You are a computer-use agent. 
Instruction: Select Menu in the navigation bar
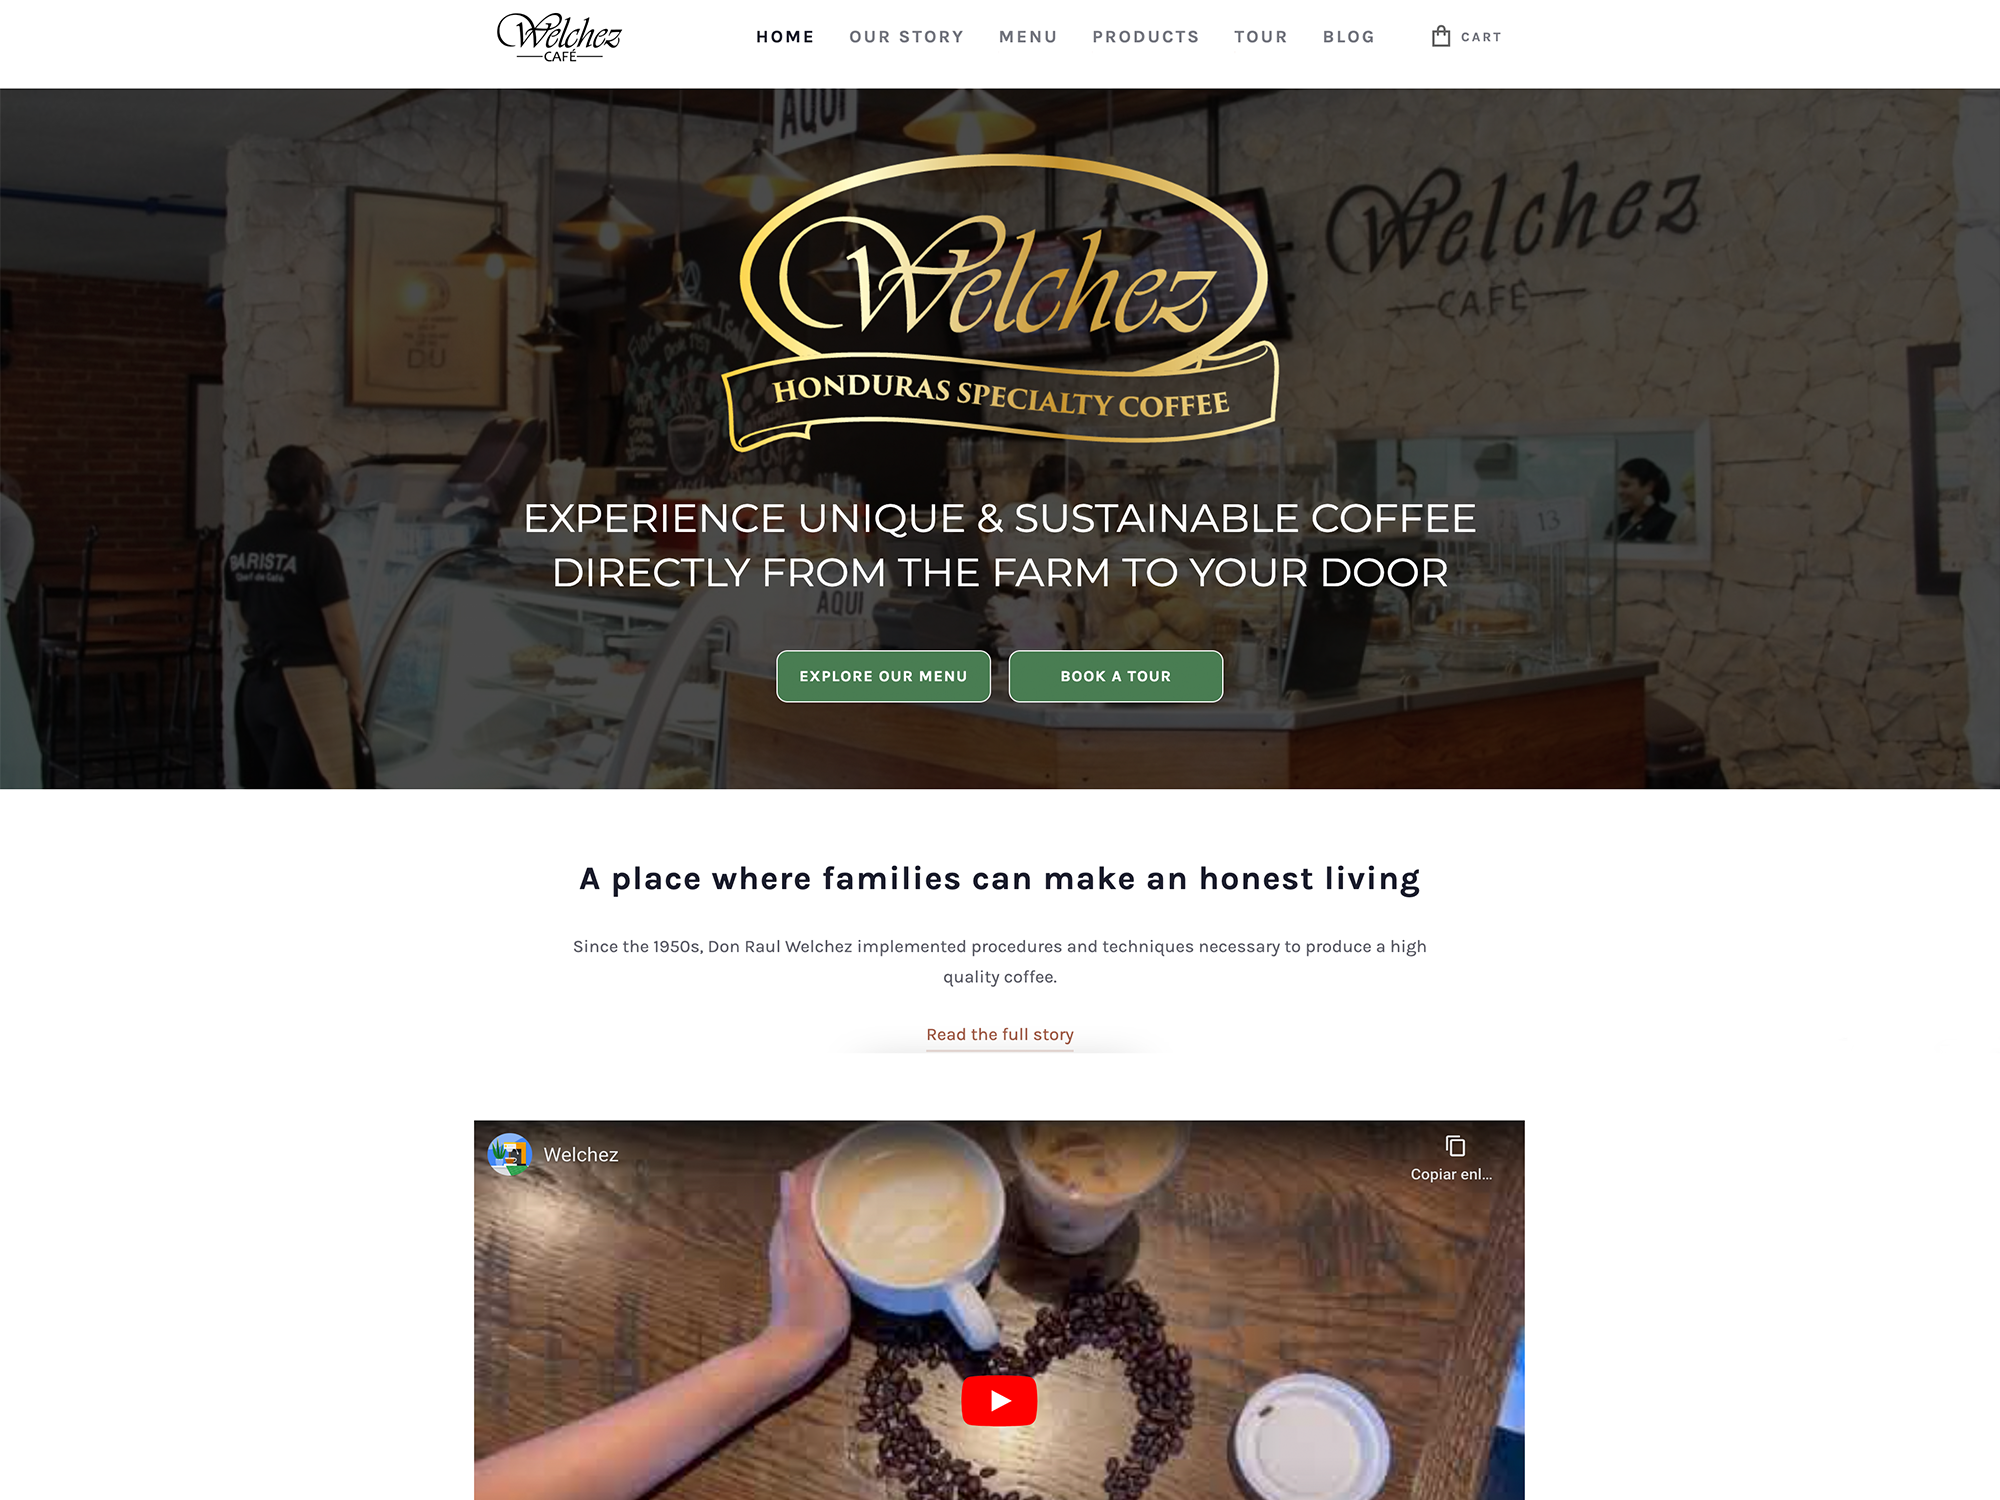pyautogui.click(x=1028, y=37)
